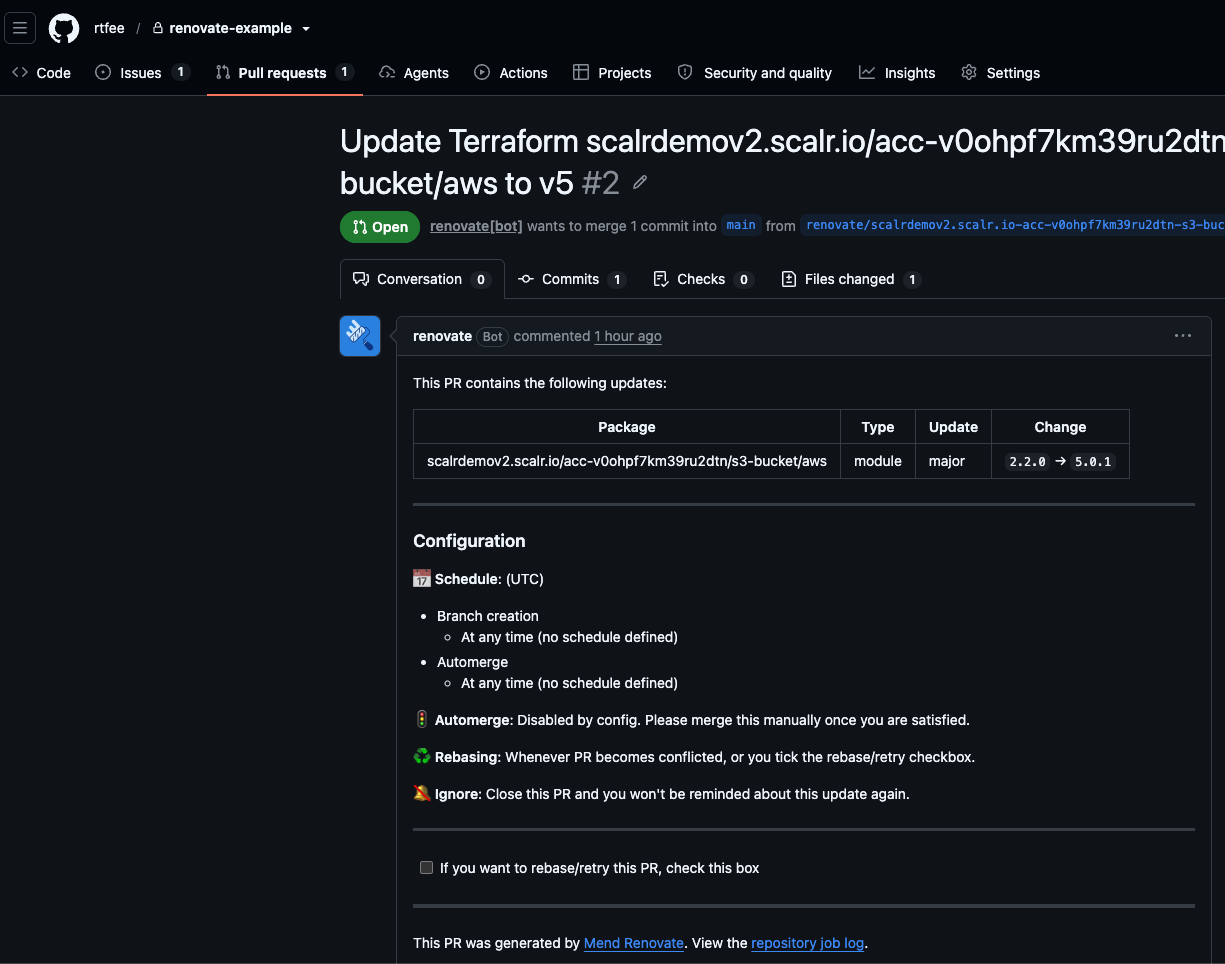The image size is (1225, 964).
Task: Edit the pull request title with the pencil icon
Action: (640, 183)
